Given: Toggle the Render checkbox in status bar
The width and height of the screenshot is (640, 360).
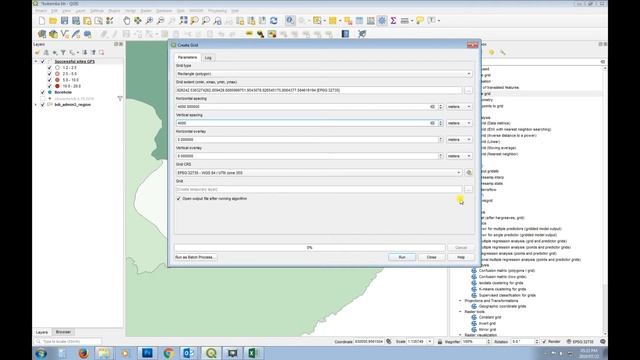Looking at the screenshot, I should pos(544,342).
